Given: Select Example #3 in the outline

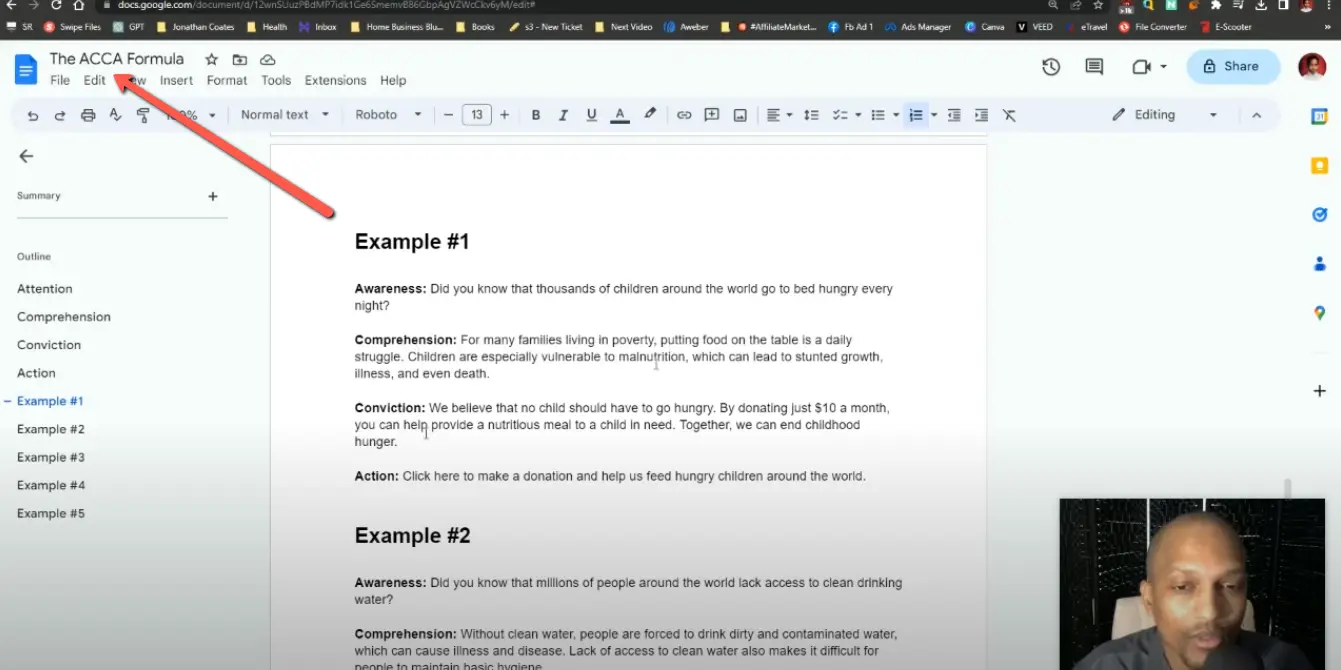Looking at the screenshot, I should coord(50,457).
